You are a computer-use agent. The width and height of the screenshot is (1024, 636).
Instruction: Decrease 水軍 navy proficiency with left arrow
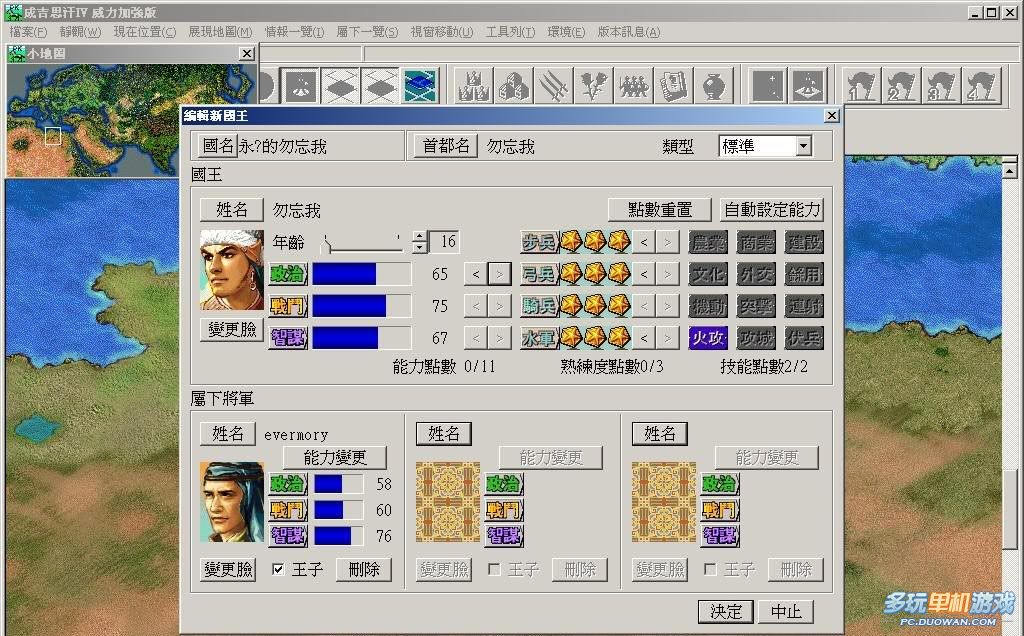coord(644,338)
